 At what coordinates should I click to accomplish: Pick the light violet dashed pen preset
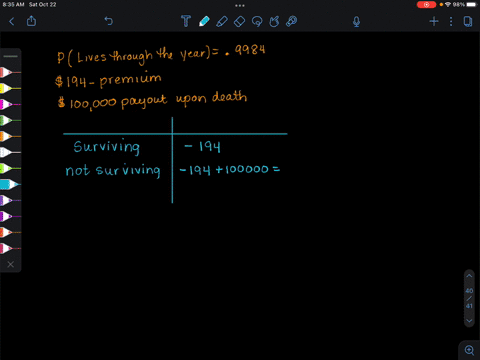click(10, 200)
